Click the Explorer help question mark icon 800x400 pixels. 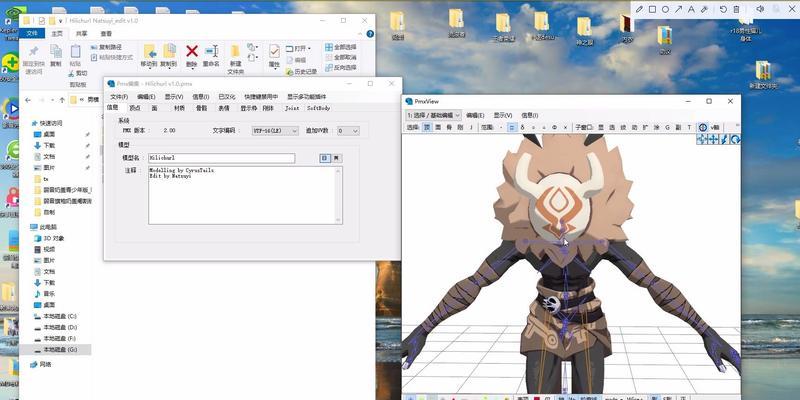370,34
